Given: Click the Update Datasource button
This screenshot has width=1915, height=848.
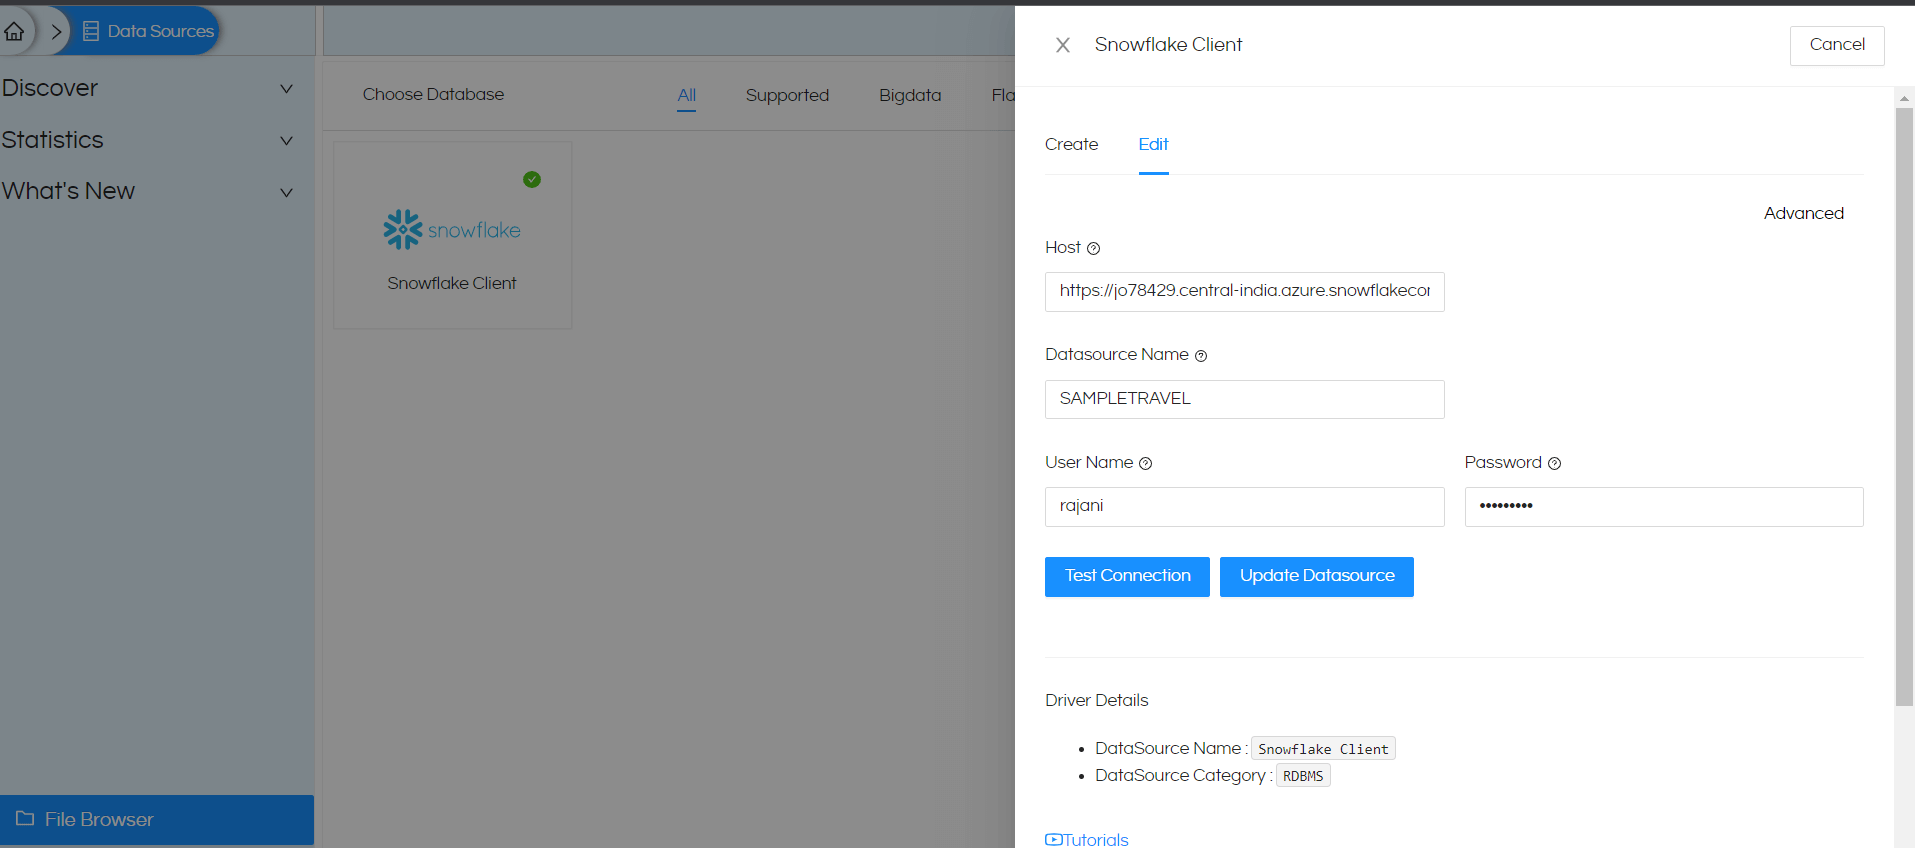Looking at the screenshot, I should tap(1316, 577).
